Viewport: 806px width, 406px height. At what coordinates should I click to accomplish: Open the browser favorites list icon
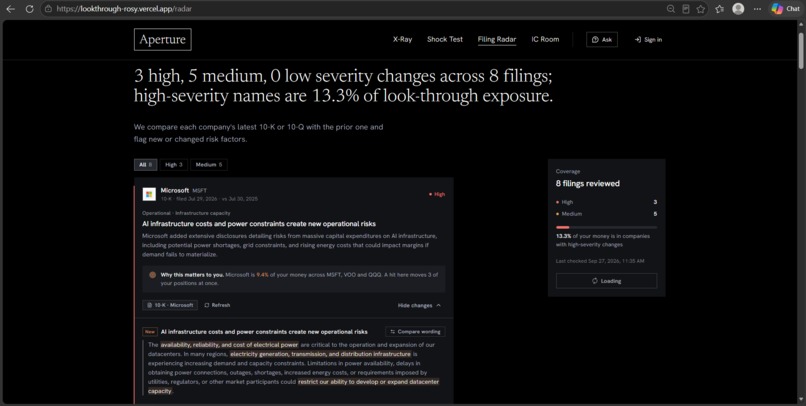coord(720,9)
